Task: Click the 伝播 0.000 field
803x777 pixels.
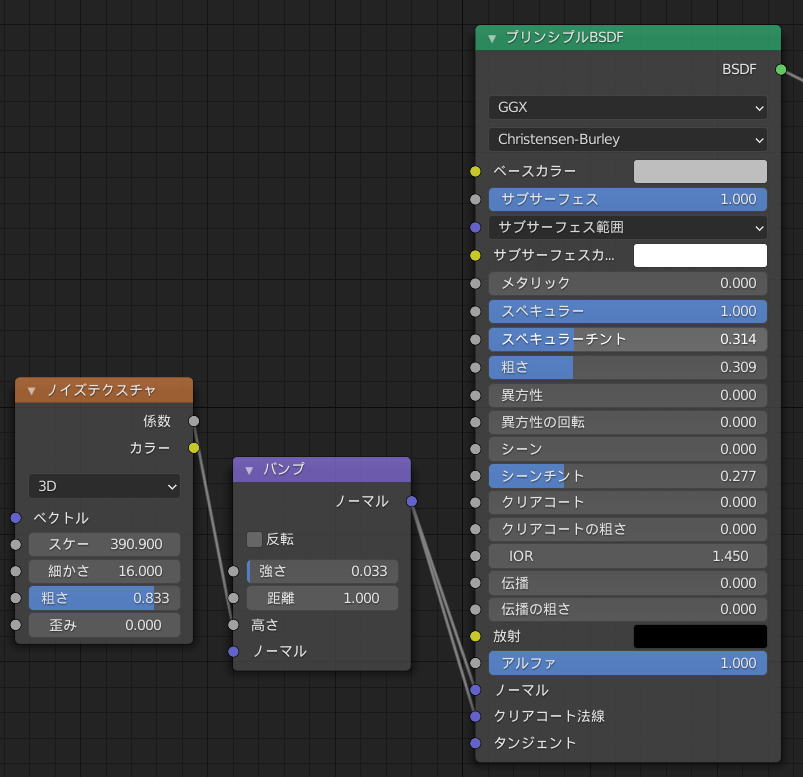Action: (628, 583)
